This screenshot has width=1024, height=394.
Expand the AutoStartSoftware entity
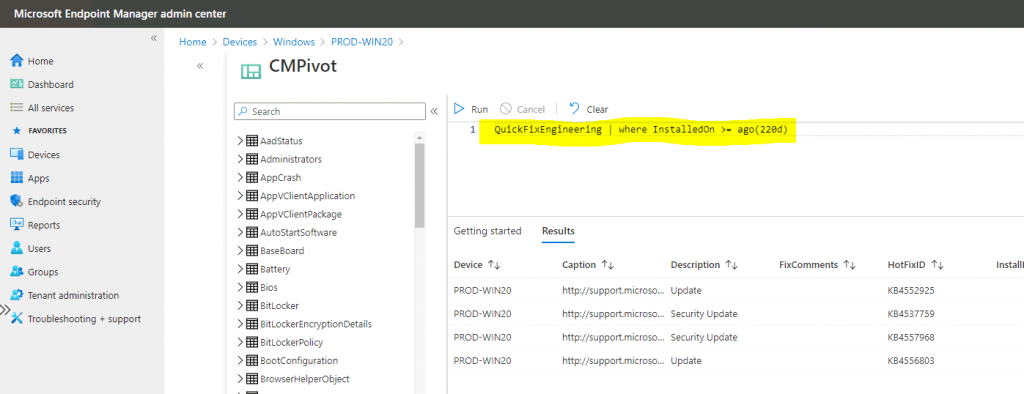[240, 232]
